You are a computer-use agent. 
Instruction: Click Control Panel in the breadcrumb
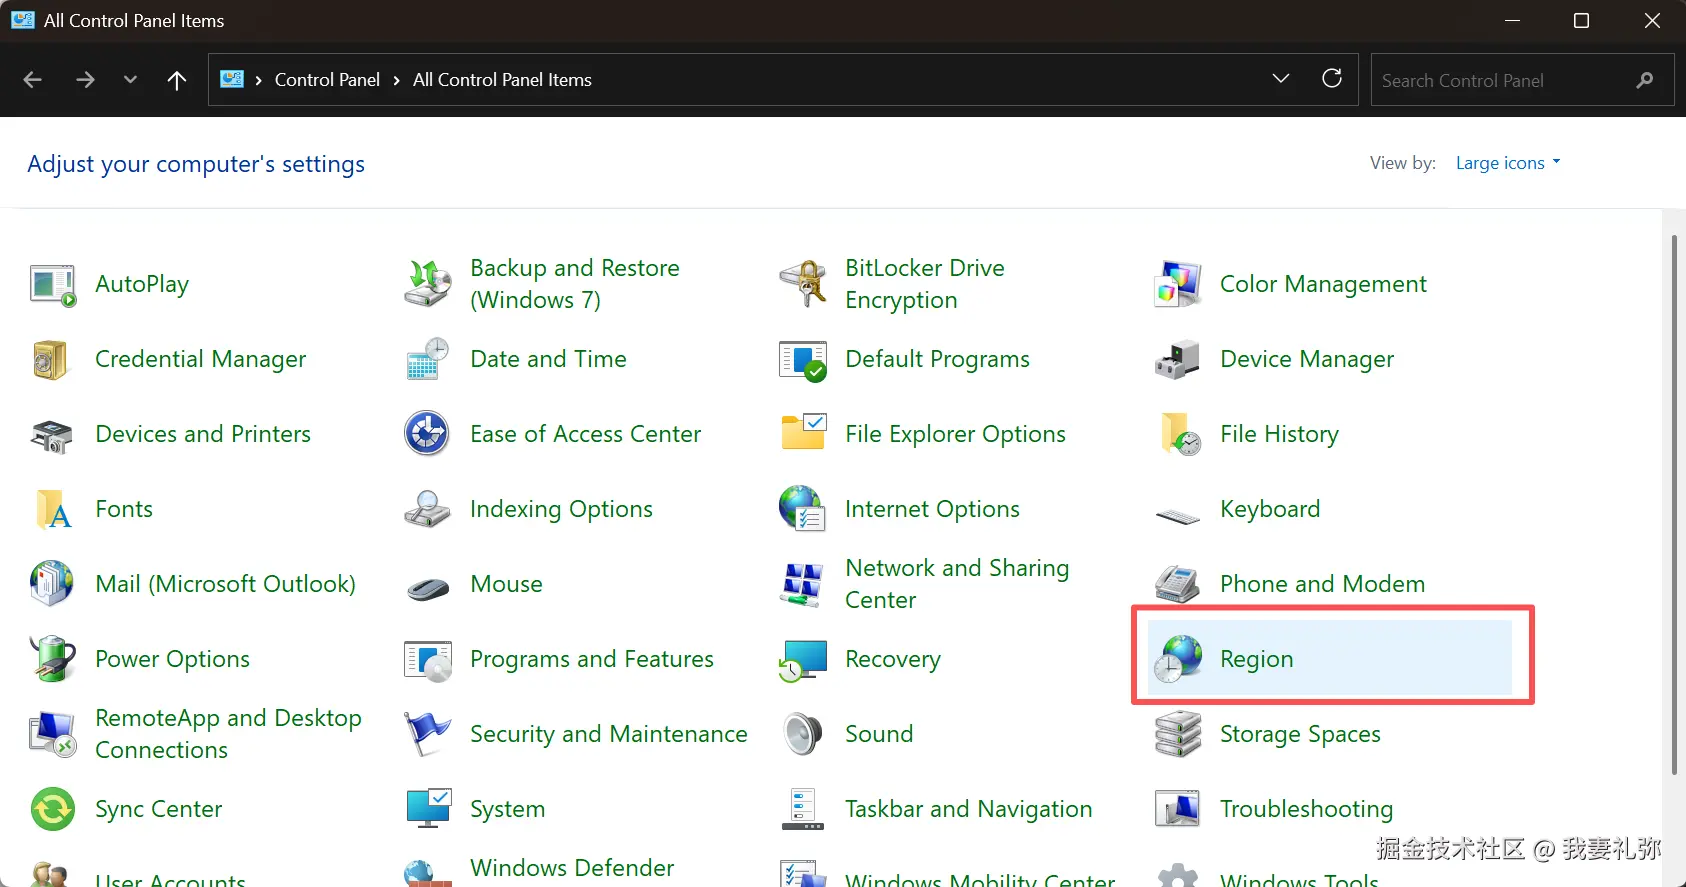pos(327,80)
